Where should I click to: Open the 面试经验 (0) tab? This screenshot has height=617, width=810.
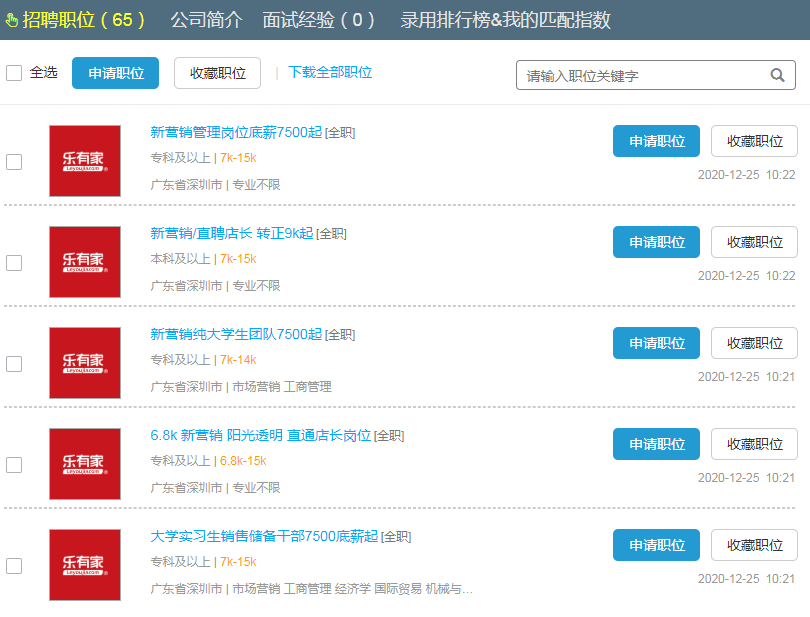coord(319,20)
